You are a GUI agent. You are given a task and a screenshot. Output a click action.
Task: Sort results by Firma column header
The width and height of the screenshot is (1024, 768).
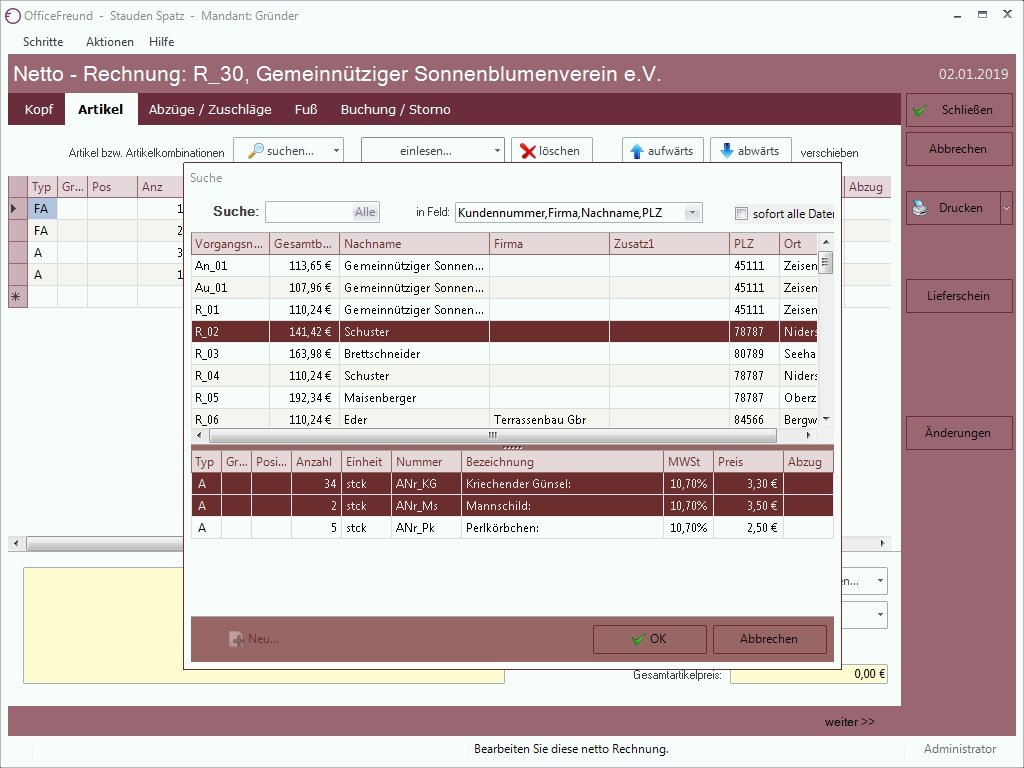[x=549, y=244]
